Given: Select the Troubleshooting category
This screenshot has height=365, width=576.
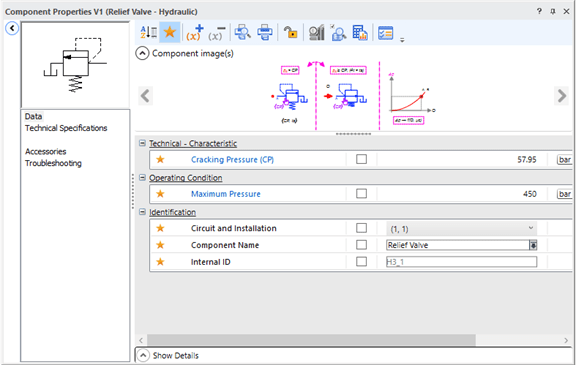Looking at the screenshot, I should 53,163.
